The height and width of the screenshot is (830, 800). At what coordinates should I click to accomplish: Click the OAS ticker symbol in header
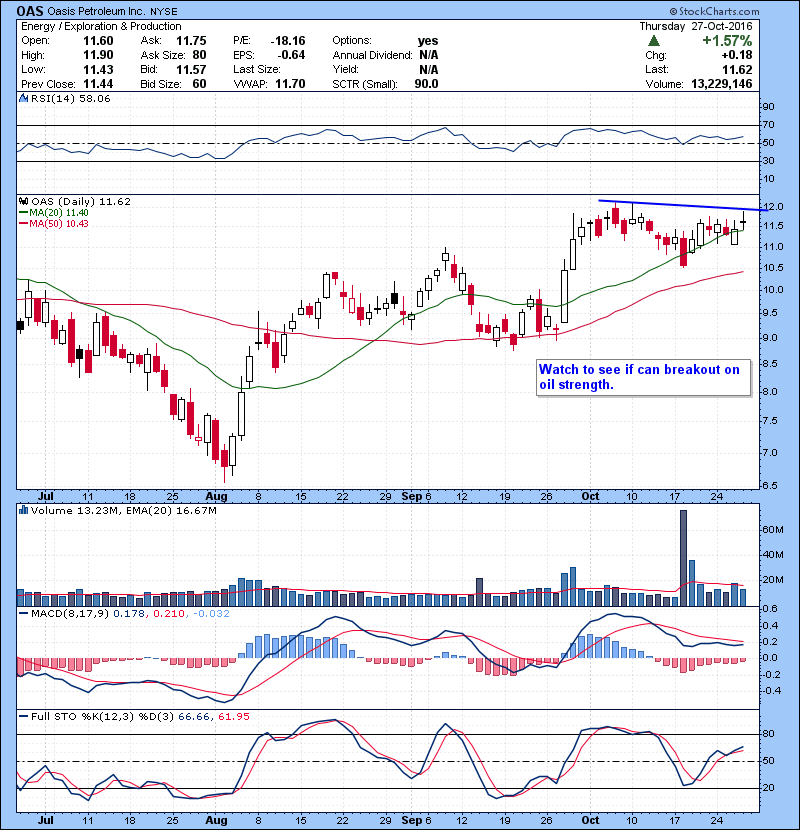pyautogui.click(x=30, y=11)
